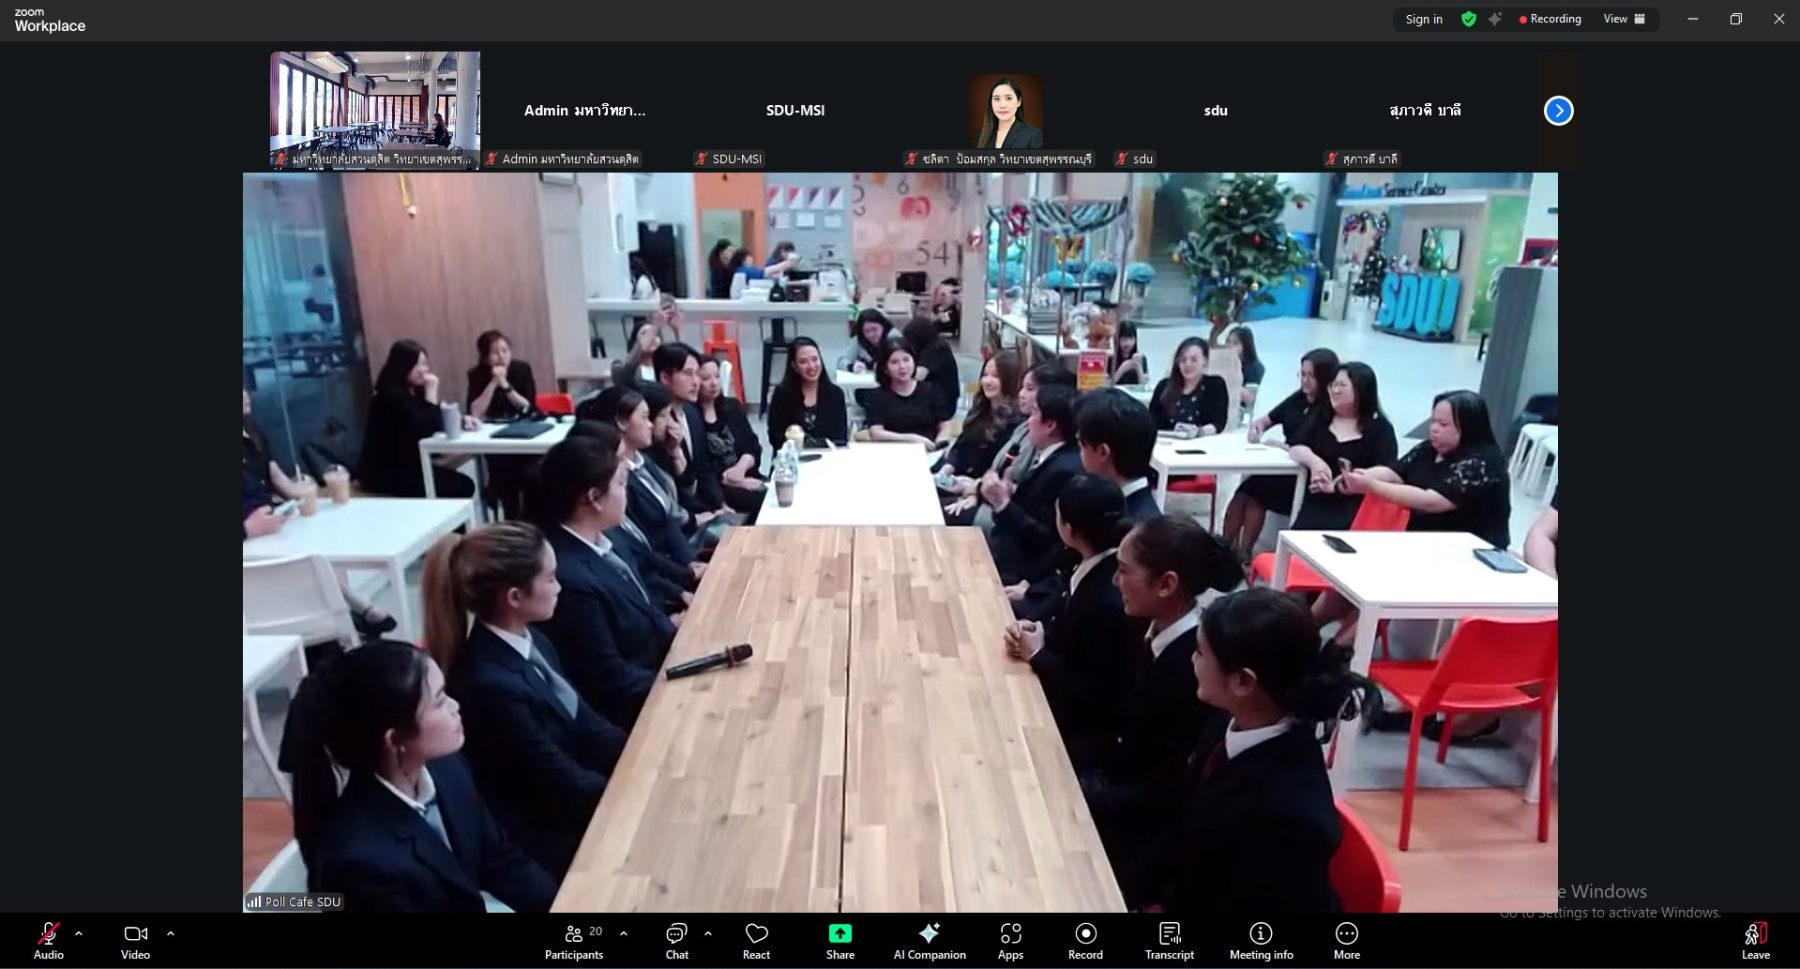The image size is (1800, 969).
Task: Open the View layout menu
Action: coord(1624,19)
